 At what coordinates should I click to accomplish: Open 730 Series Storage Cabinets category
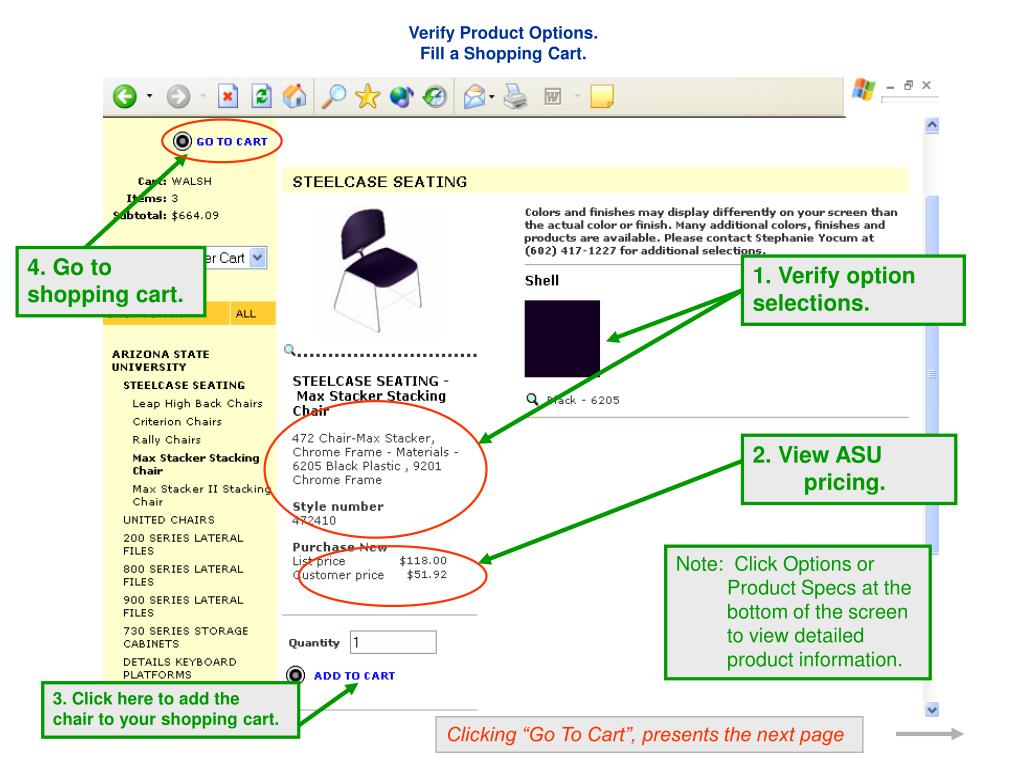click(x=185, y=637)
